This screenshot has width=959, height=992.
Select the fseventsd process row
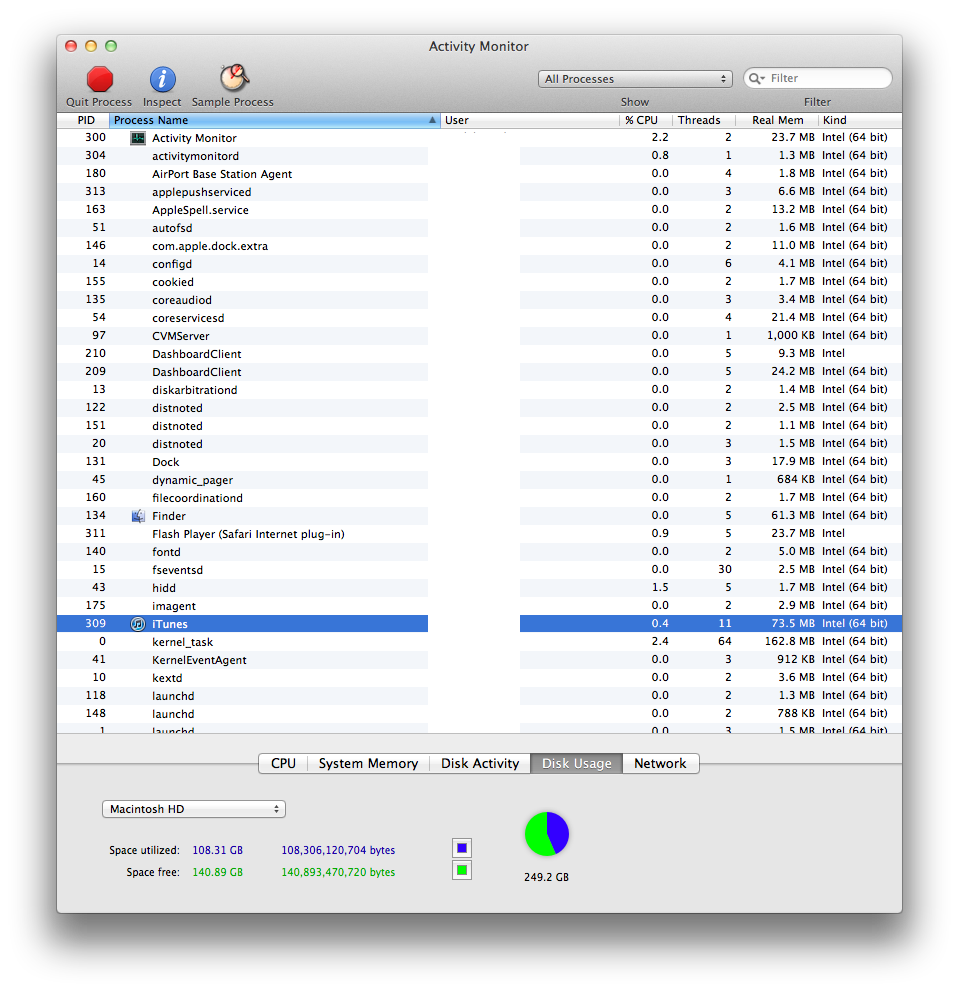pos(480,570)
